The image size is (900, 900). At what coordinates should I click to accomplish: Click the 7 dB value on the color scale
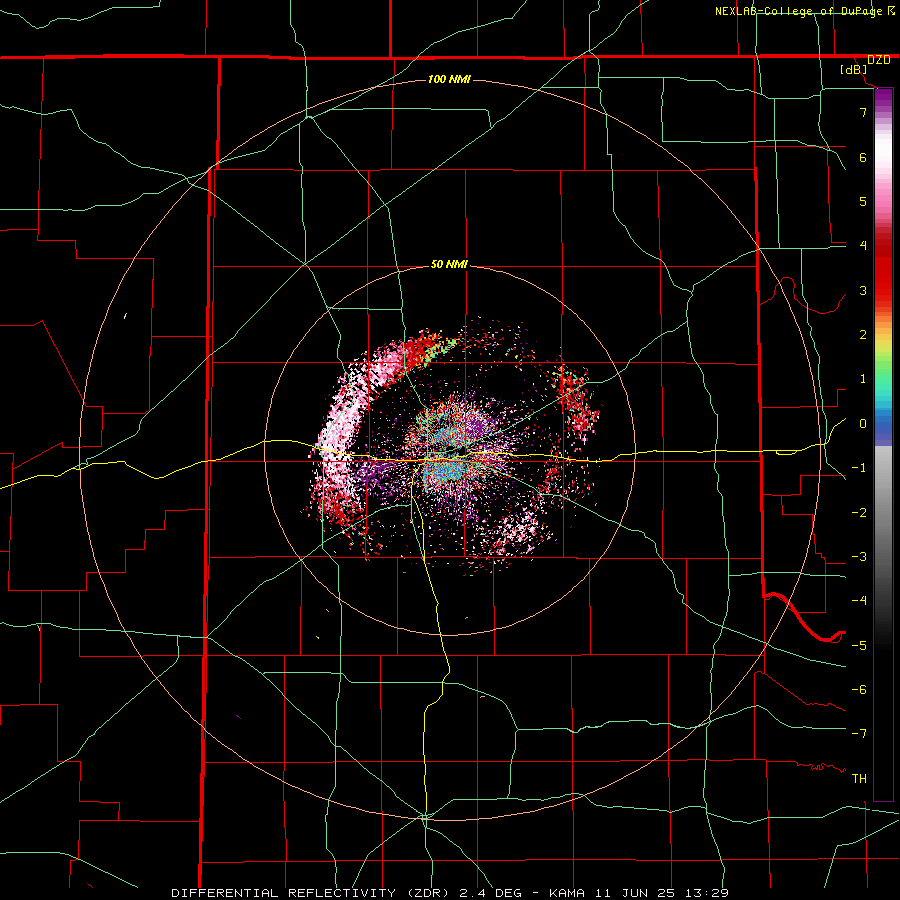863,112
